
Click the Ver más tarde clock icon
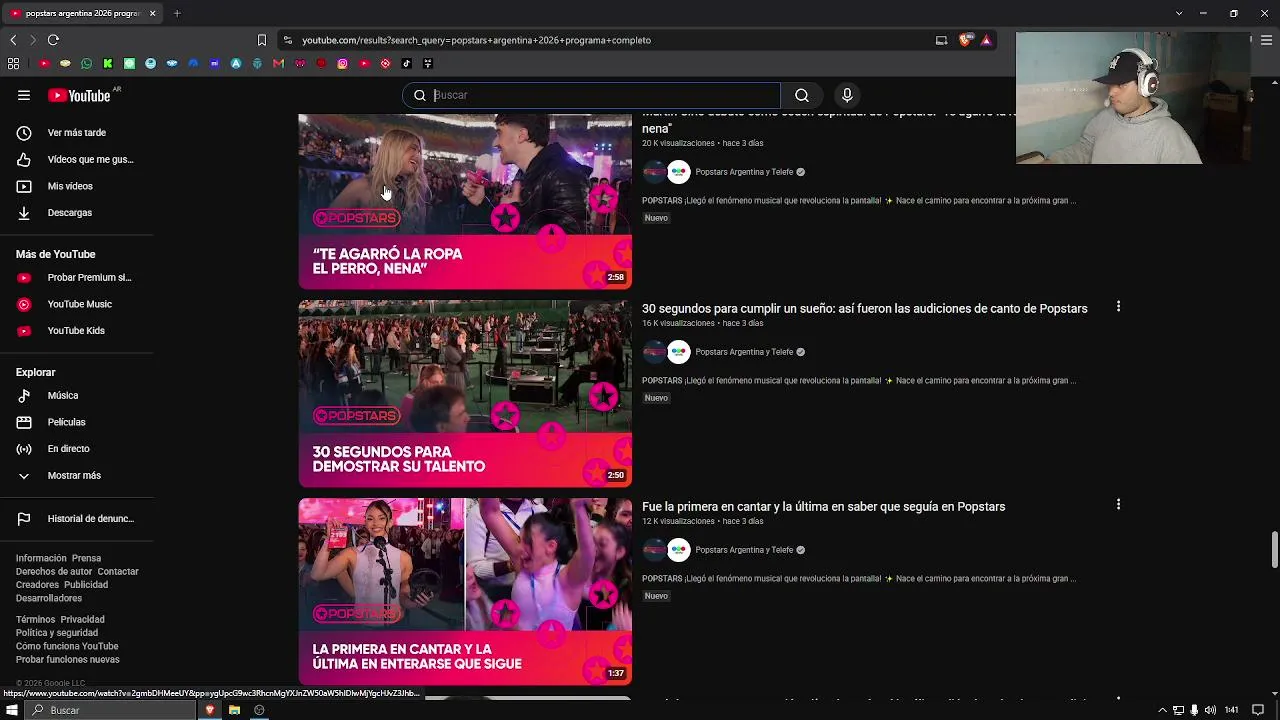24,133
